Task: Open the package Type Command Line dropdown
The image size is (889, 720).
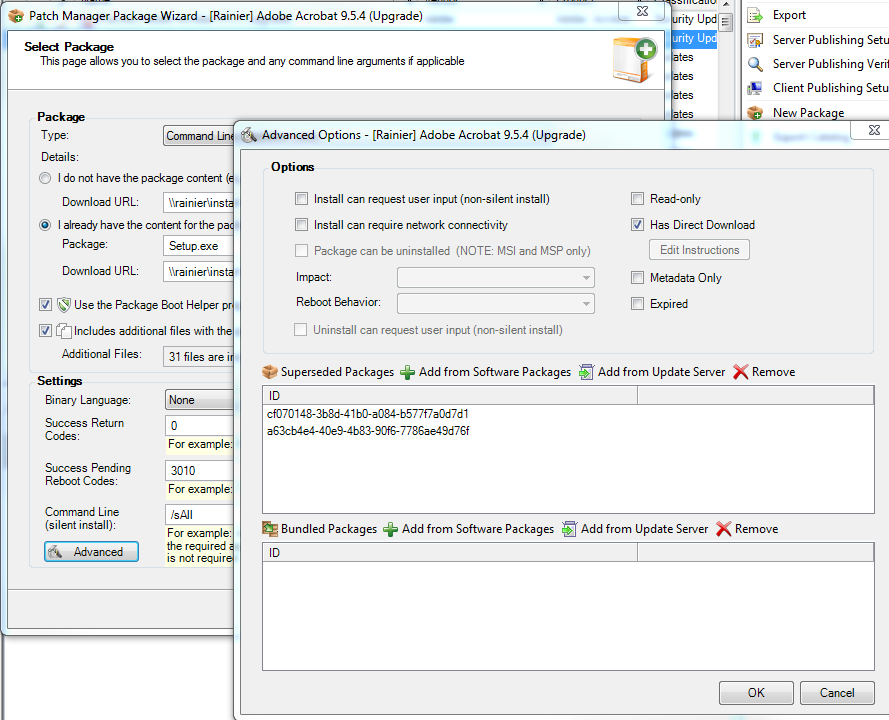Action: pyautogui.click(x=199, y=135)
